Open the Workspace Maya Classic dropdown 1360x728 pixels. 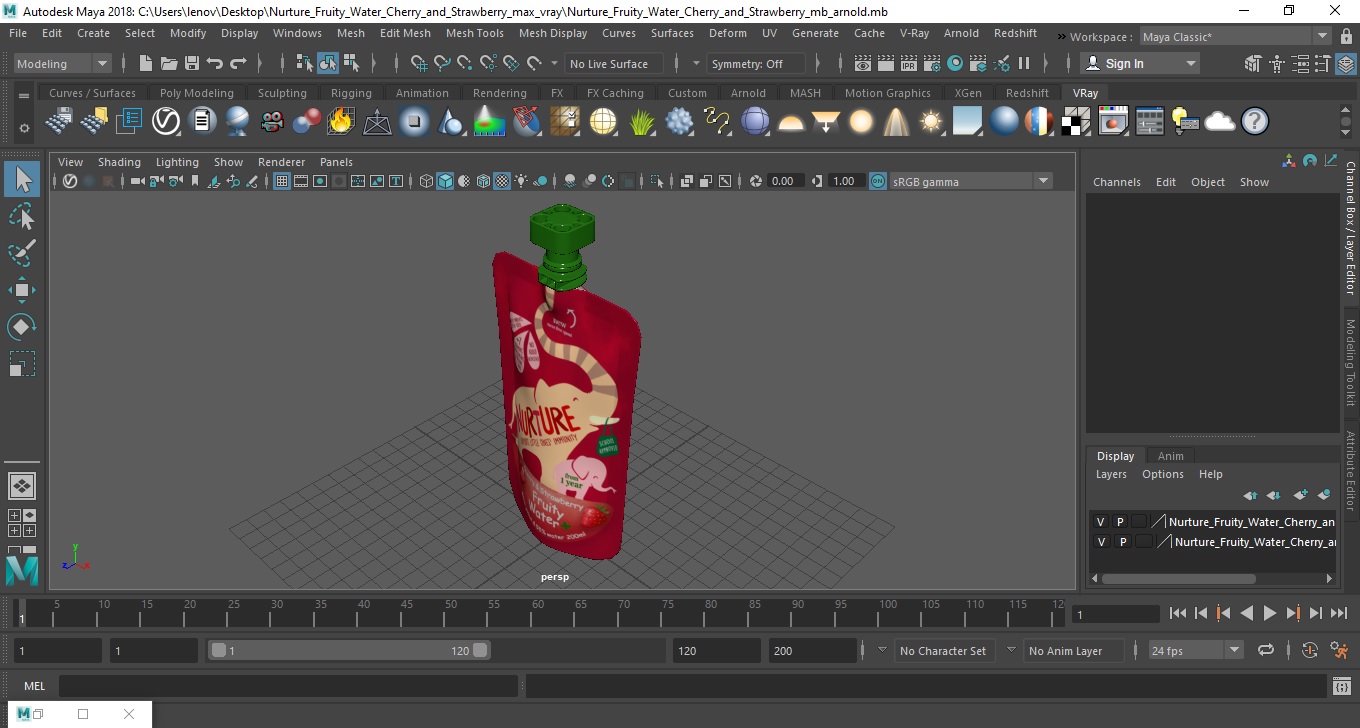click(1236, 37)
